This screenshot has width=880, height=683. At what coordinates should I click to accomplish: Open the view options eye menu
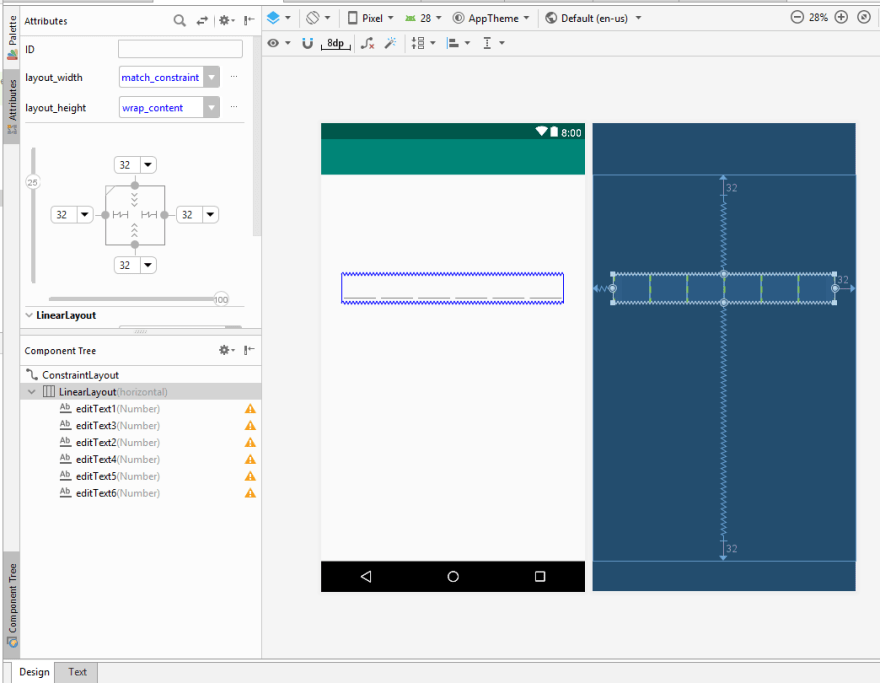click(278, 43)
